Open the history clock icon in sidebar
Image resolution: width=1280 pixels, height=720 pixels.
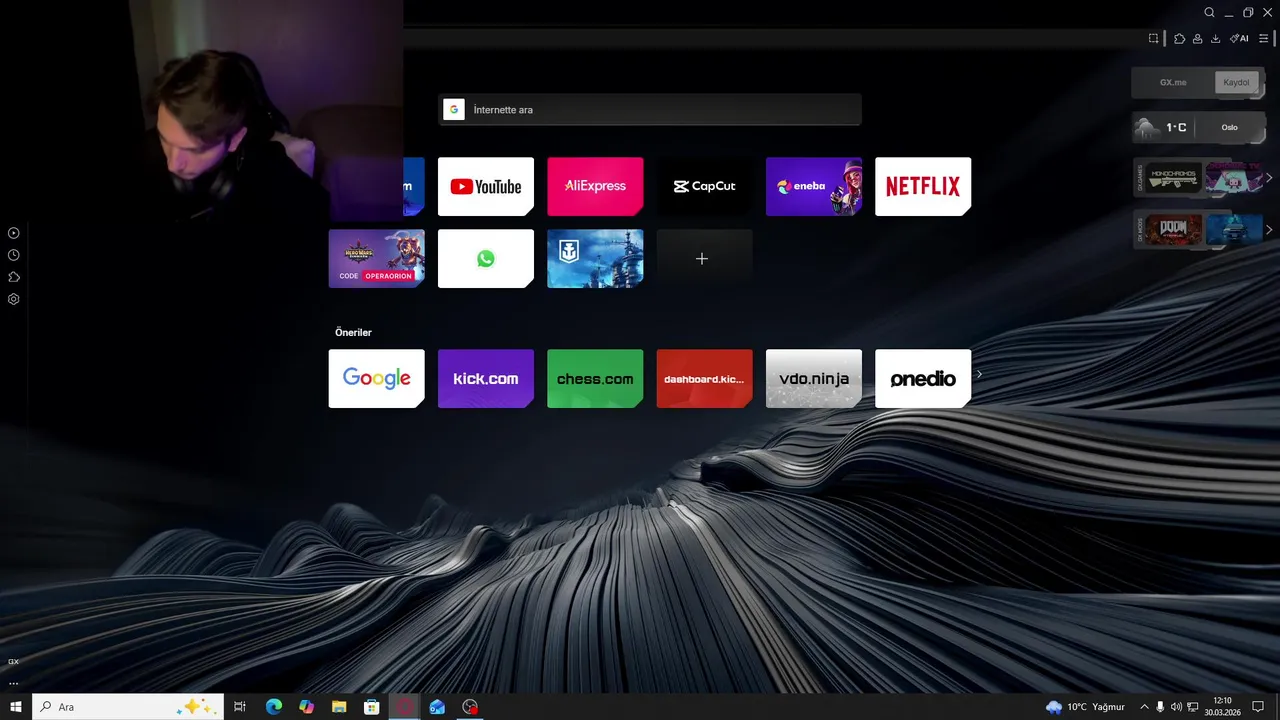(14, 255)
